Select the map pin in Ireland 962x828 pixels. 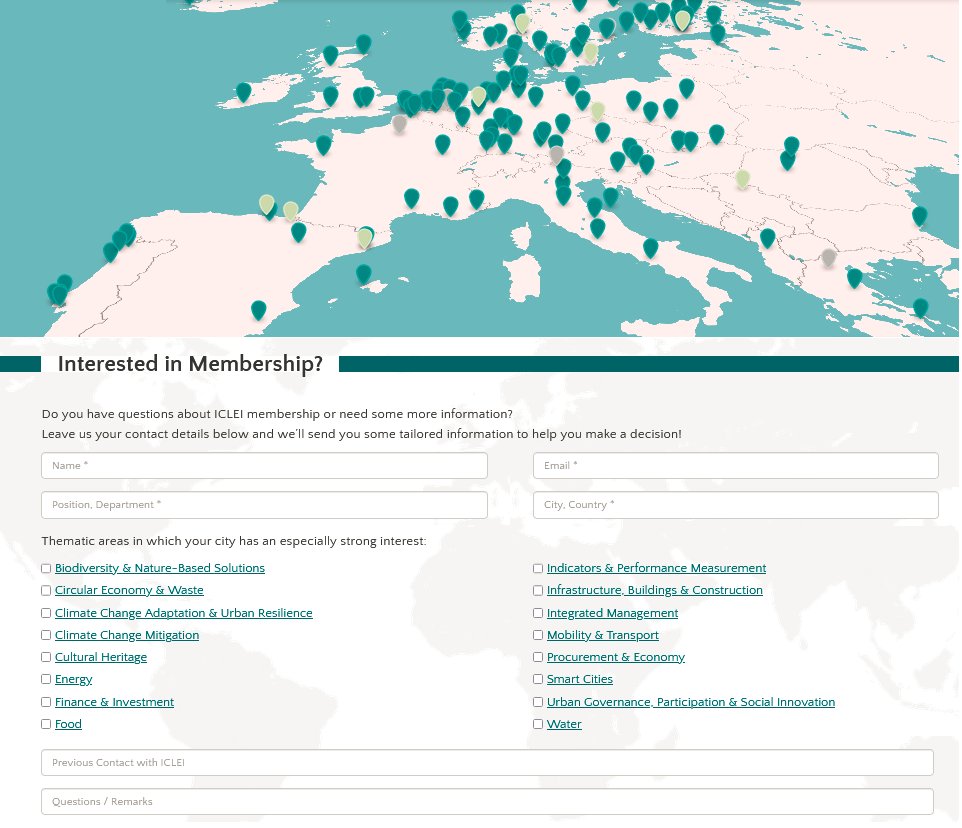(x=244, y=92)
